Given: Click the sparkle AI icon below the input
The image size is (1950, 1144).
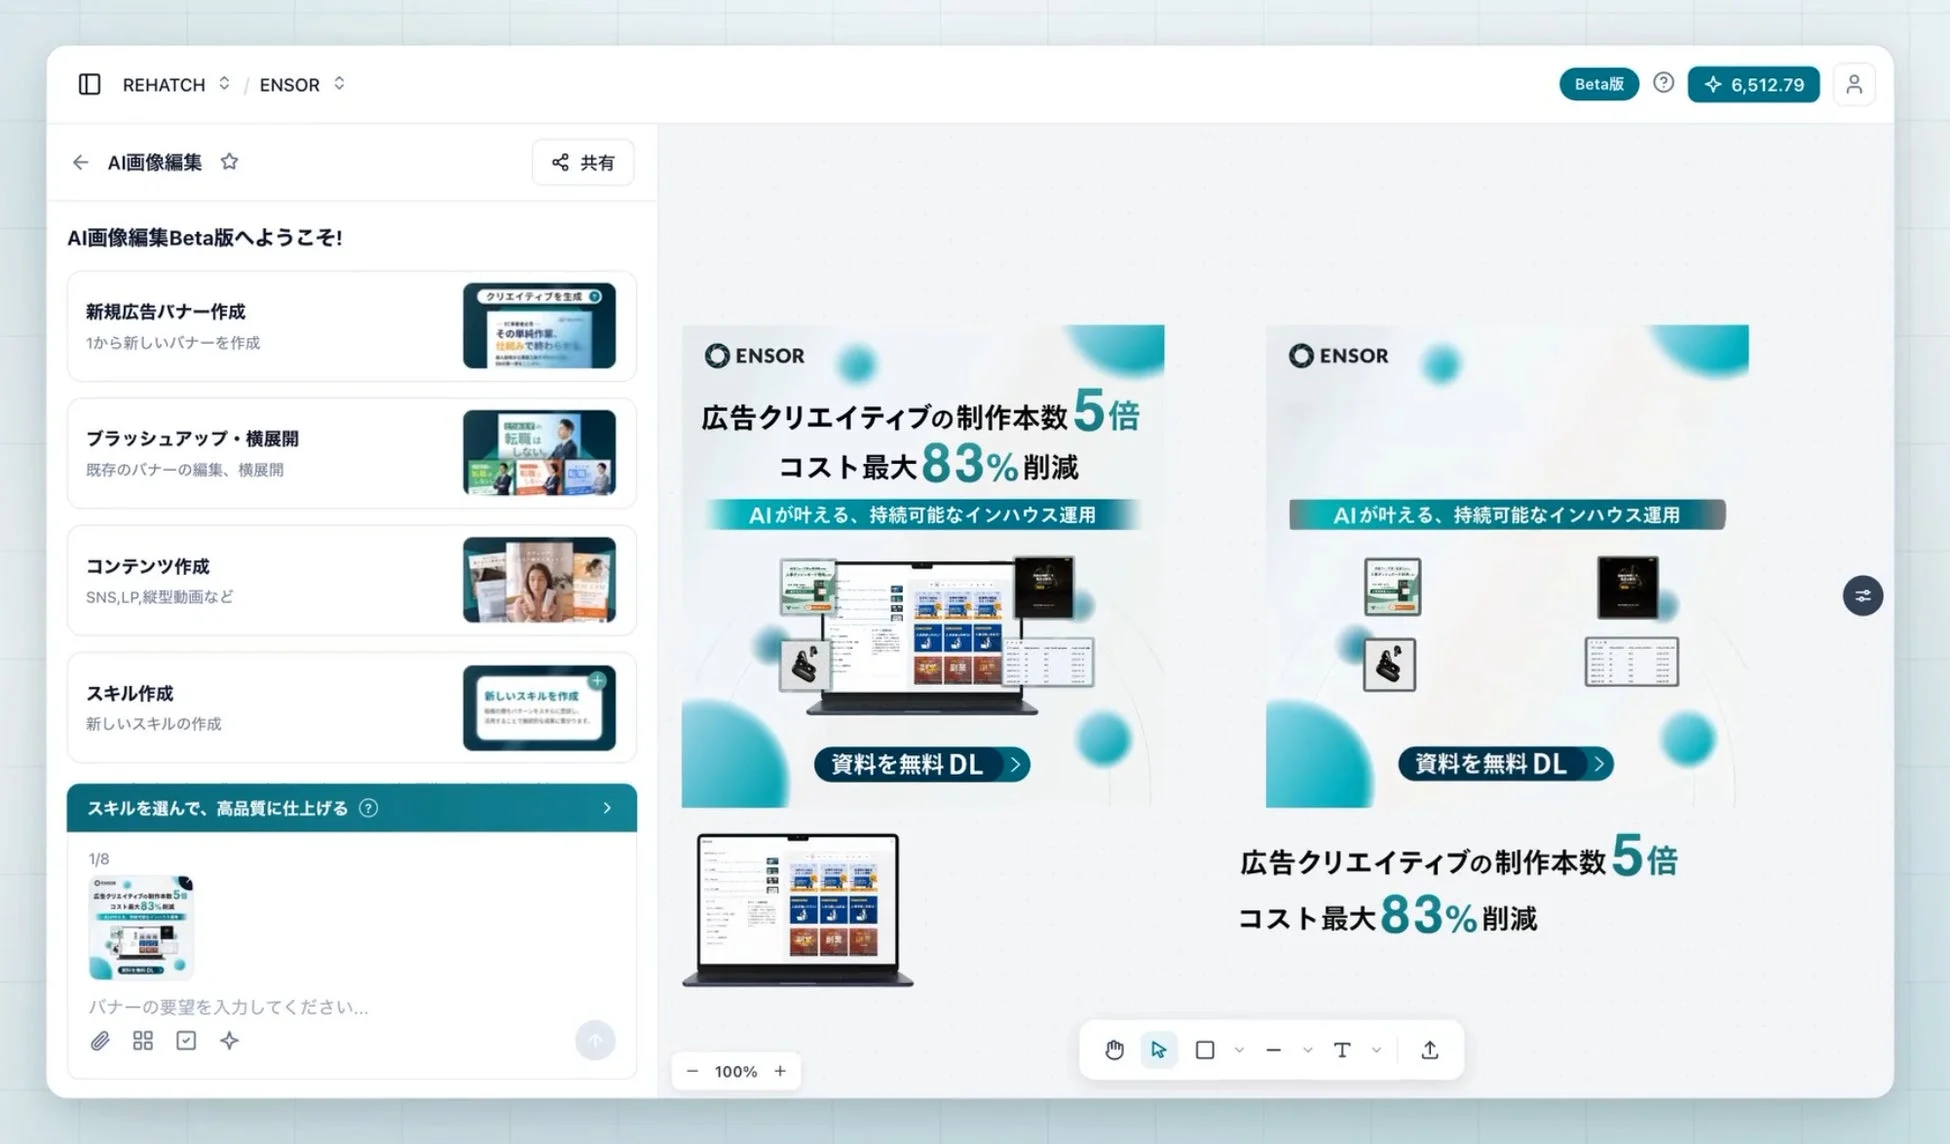Looking at the screenshot, I should click(229, 1041).
